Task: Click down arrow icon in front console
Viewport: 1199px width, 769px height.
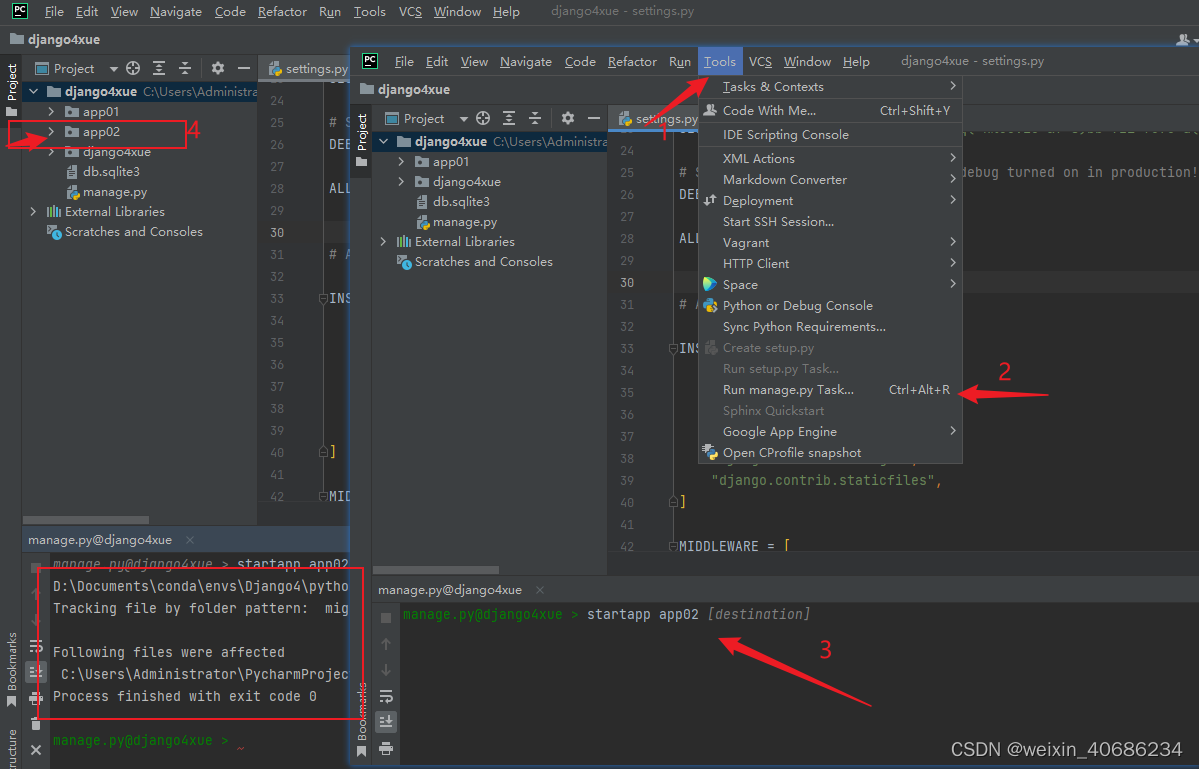Action: [386, 670]
